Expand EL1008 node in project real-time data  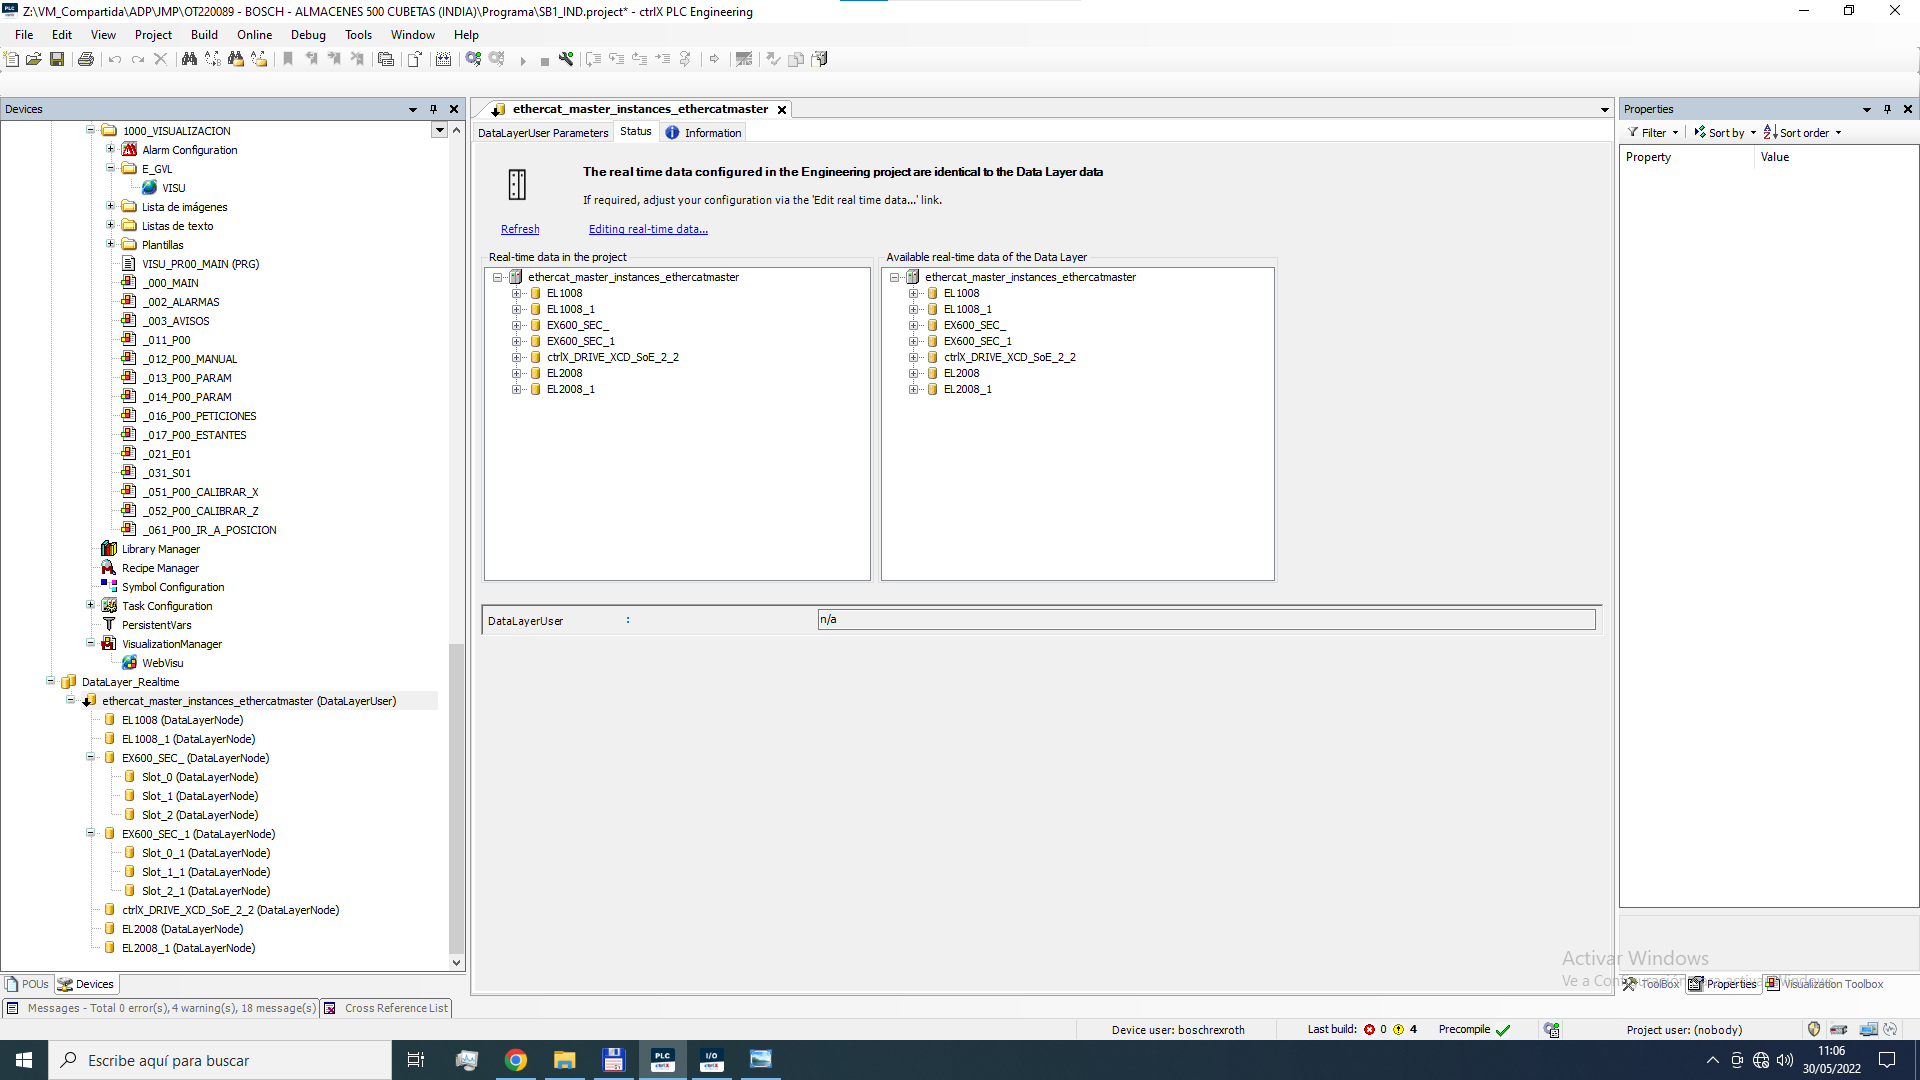point(517,293)
